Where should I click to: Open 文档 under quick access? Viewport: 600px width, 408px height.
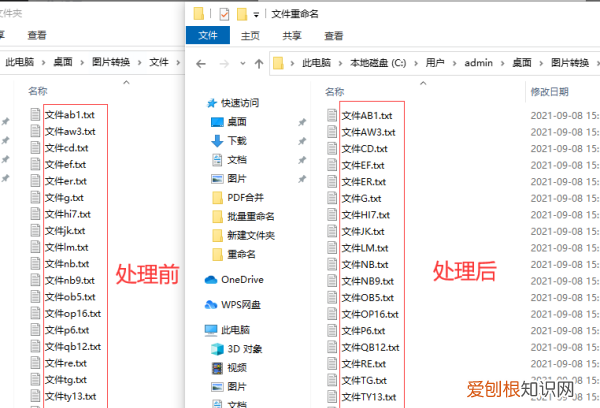pos(237,160)
